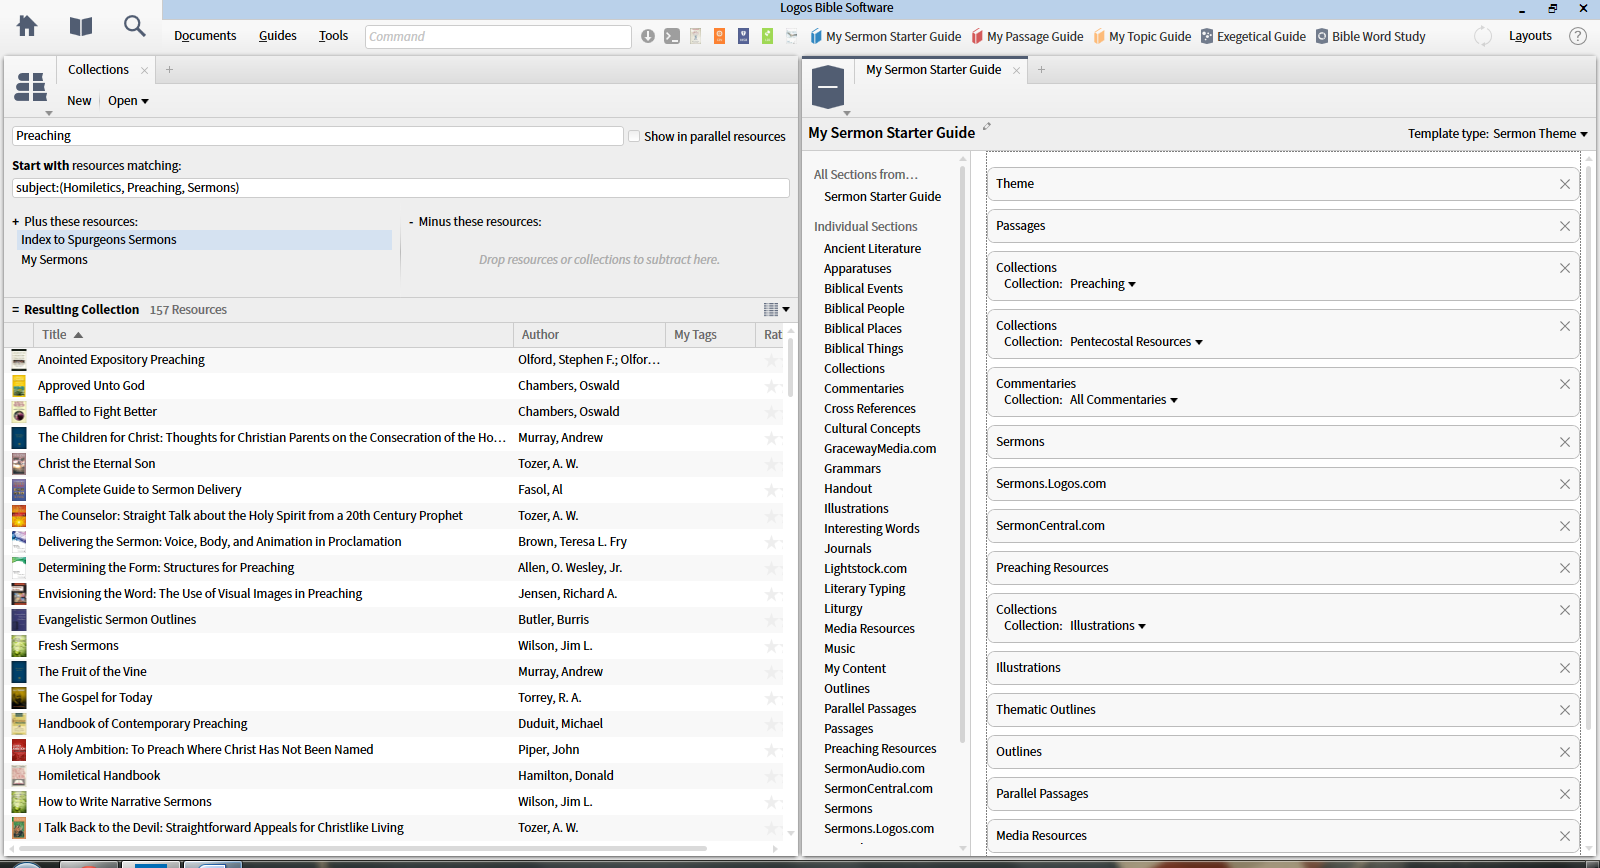Open My Topic Guide shortcut

1142,37
